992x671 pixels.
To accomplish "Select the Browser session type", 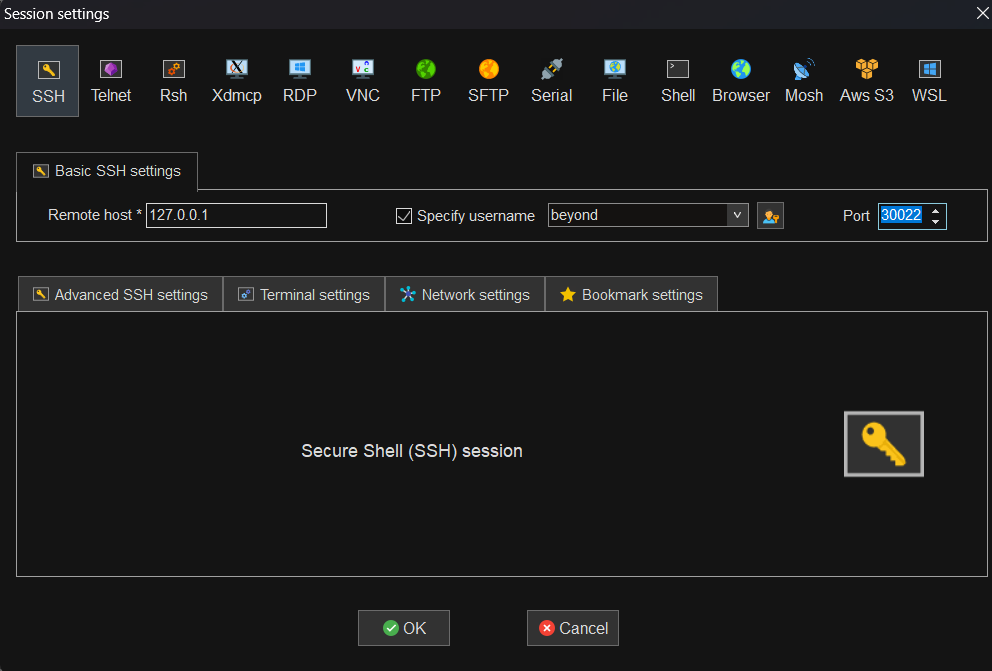I will (741, 81).
